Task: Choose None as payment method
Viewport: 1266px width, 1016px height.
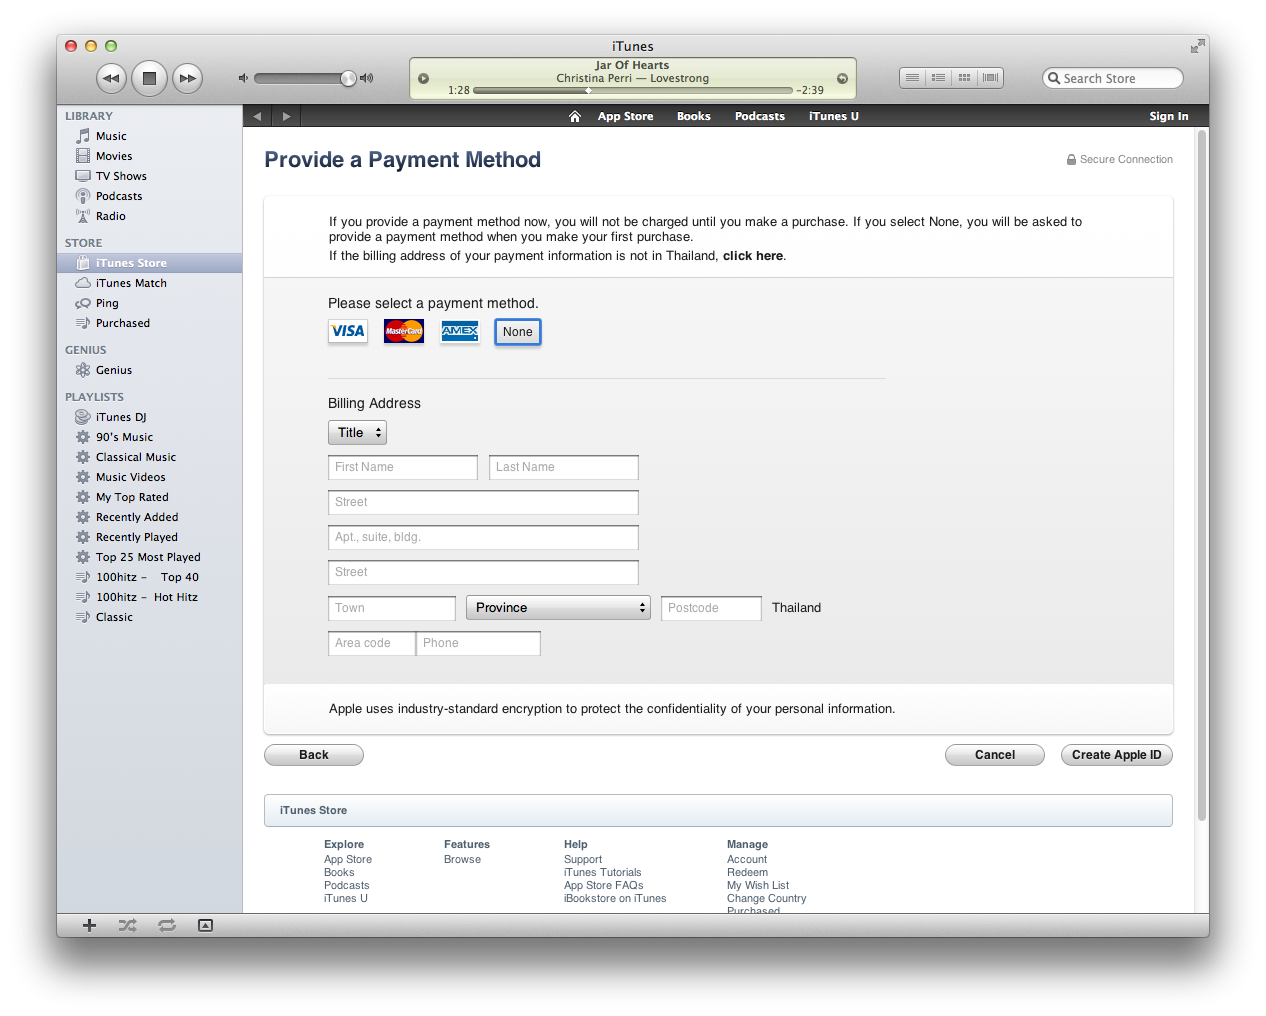Action: [x=518, y=332]
